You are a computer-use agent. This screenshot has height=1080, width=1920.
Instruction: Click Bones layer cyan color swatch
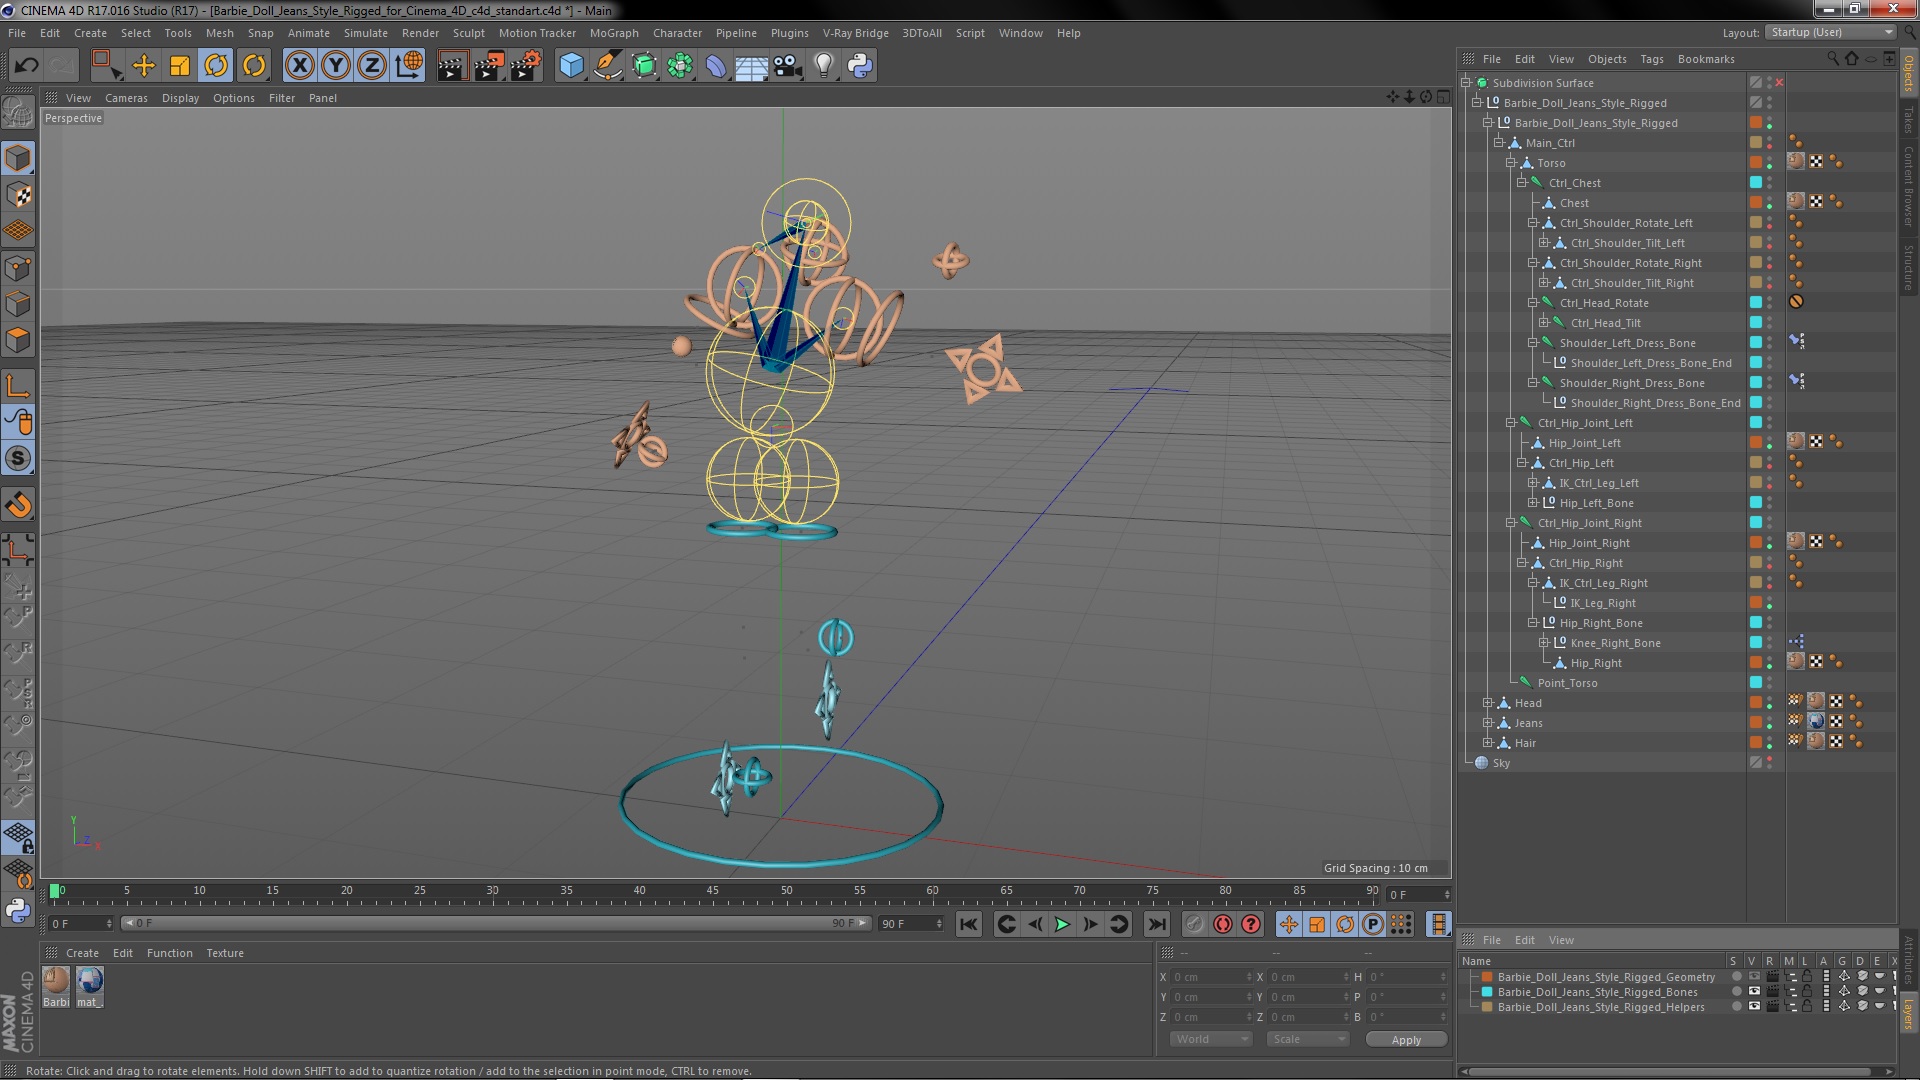1487,992
